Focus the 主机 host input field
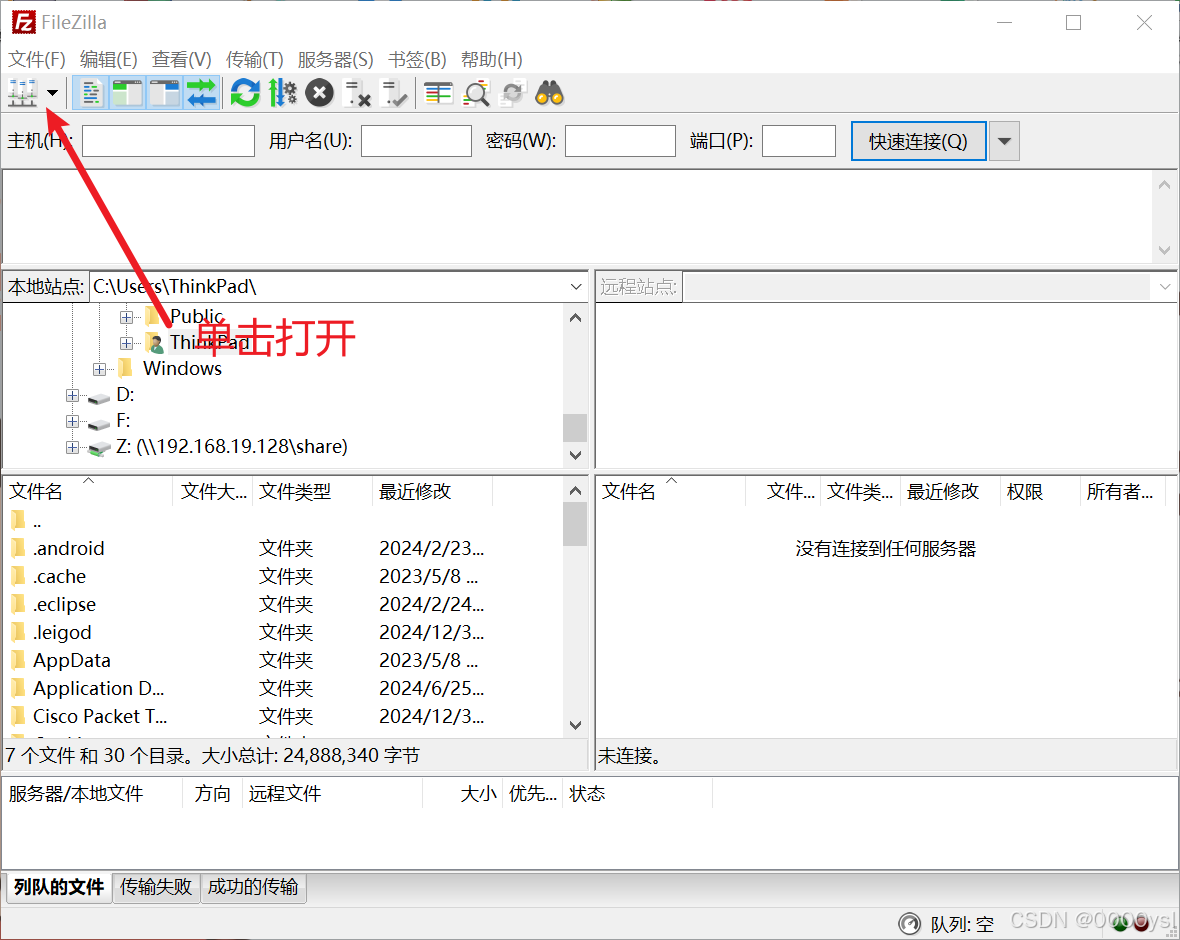Viewport: 1180px width, 940px height. pyautogui.click(x=169, y=141)
